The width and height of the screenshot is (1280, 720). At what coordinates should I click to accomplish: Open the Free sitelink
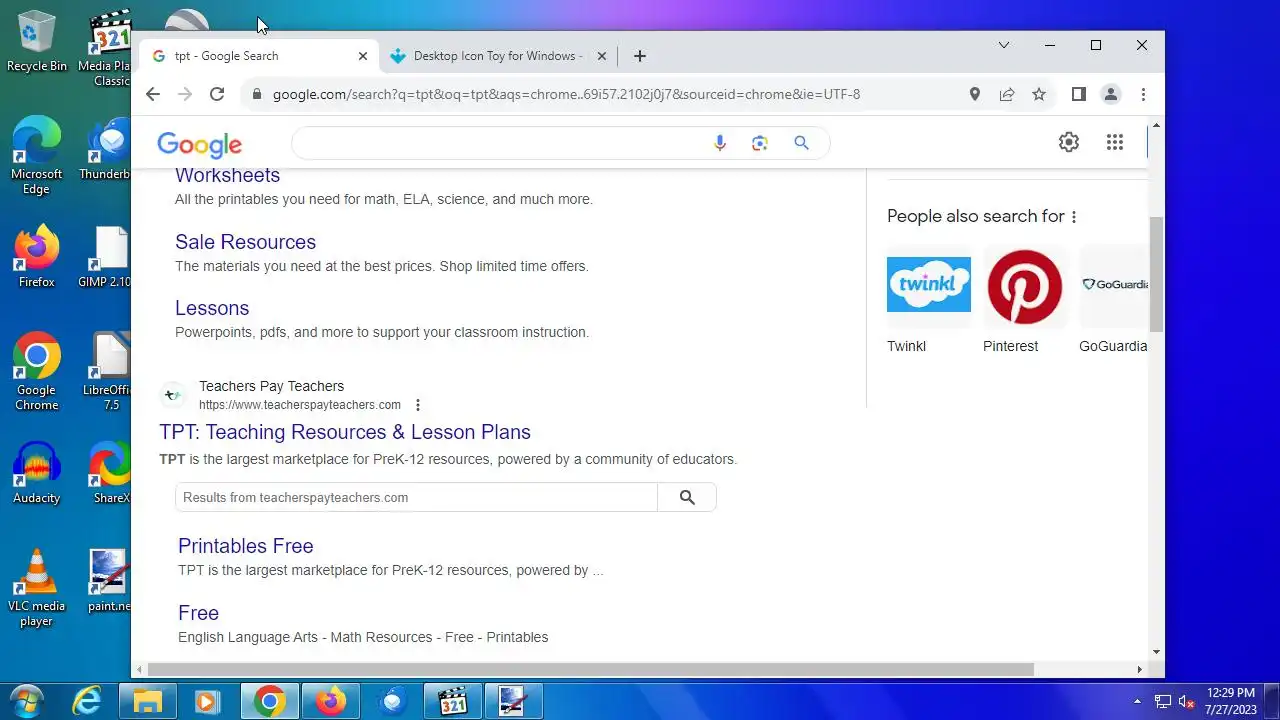tap(198, 613)
